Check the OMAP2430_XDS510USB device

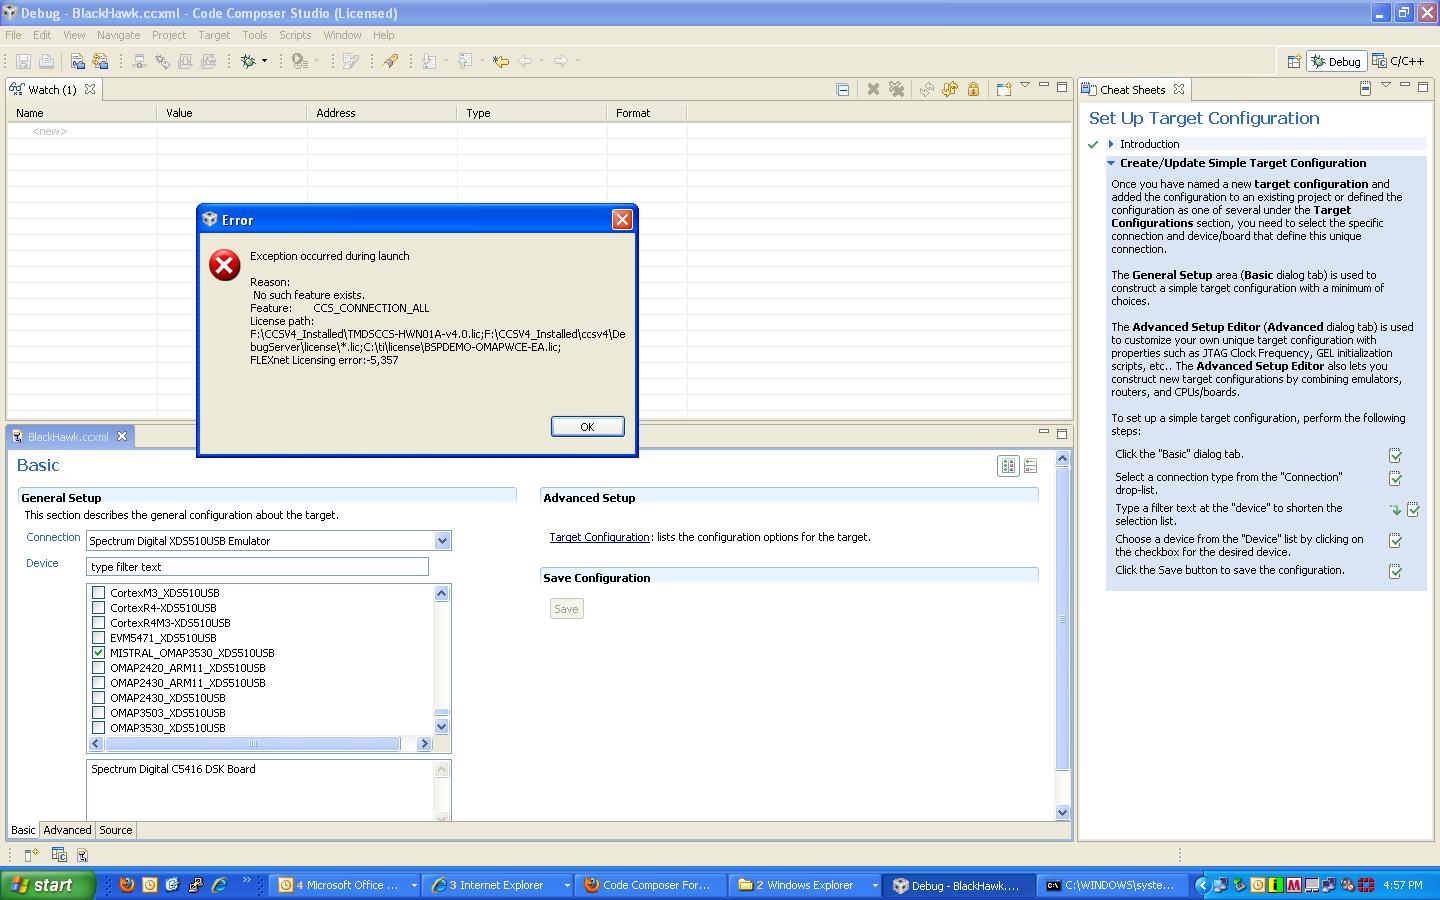pyautogui.click(x=98, y=698)
